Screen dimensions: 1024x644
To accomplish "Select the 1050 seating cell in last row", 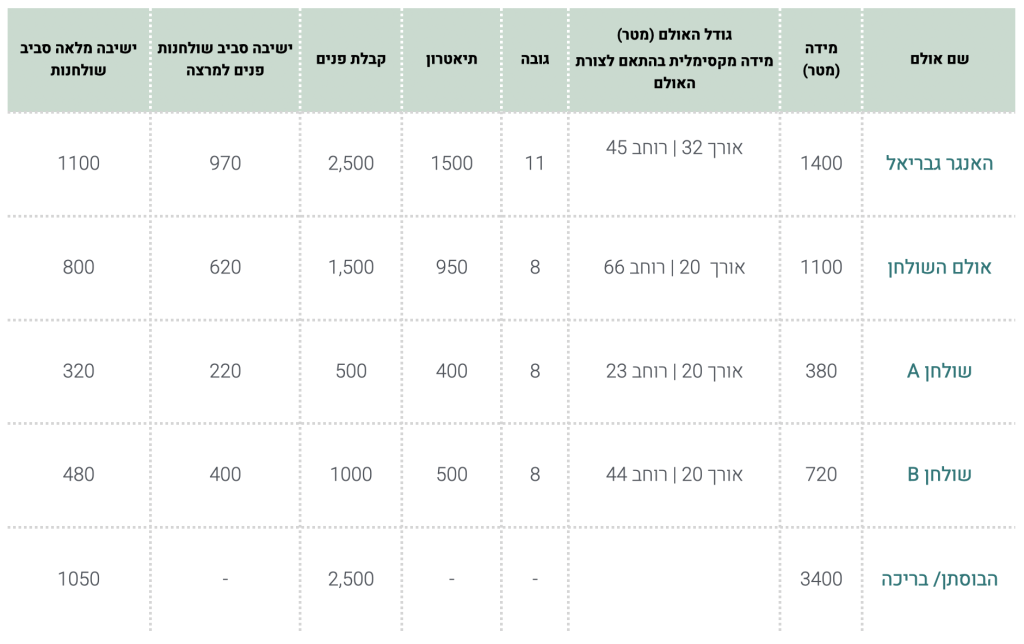I will (x=78, y=579).
